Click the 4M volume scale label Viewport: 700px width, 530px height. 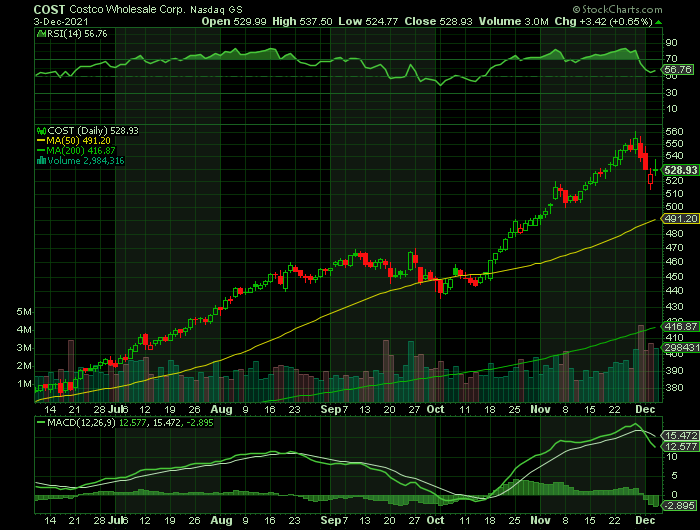(x=24, y=330)
